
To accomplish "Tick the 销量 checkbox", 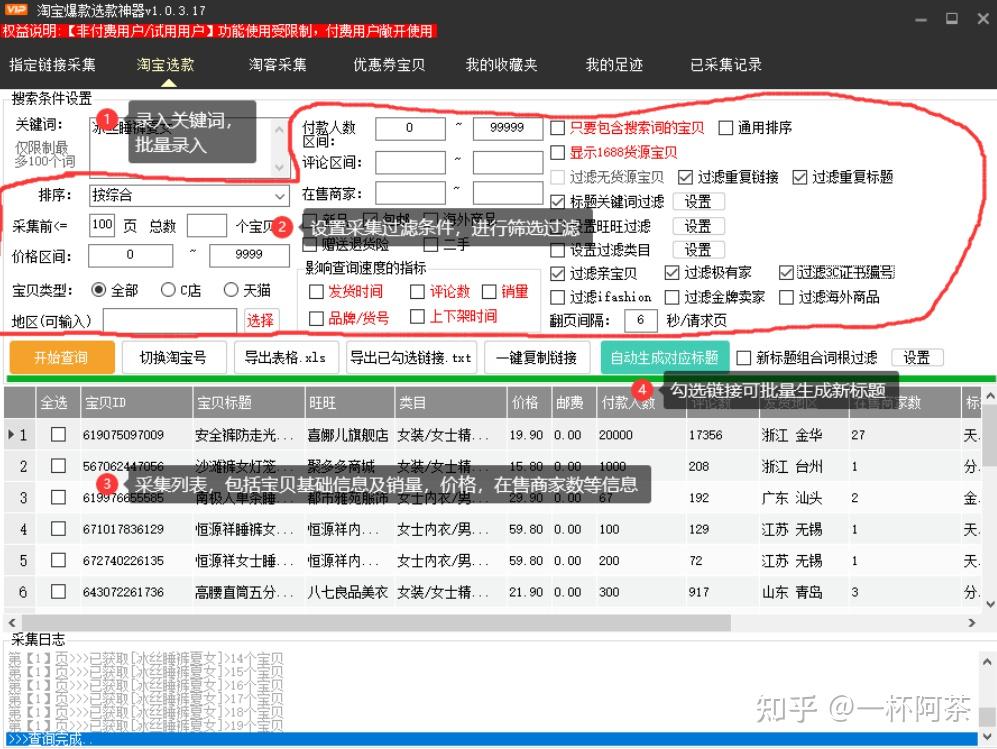I will click(x=489, y=292).
